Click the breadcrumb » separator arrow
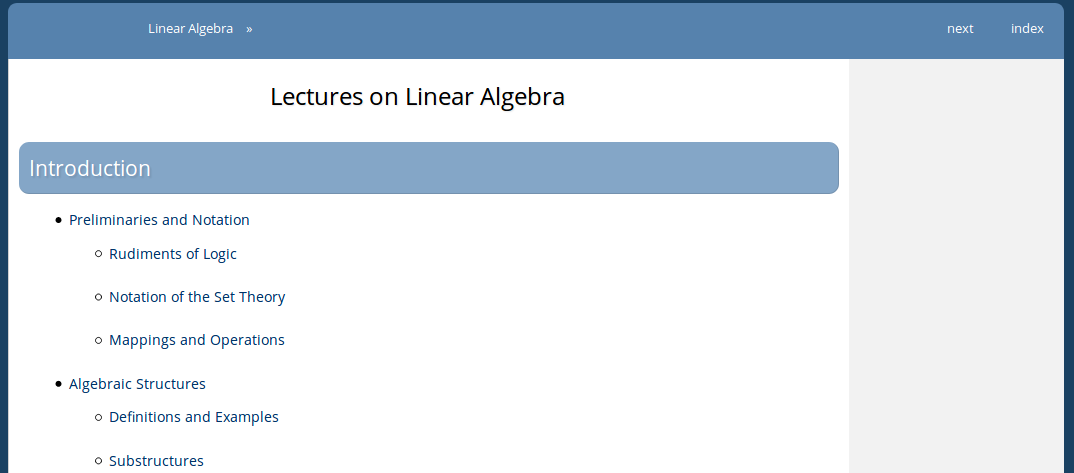1074x473 pixels. coord(249,29)
